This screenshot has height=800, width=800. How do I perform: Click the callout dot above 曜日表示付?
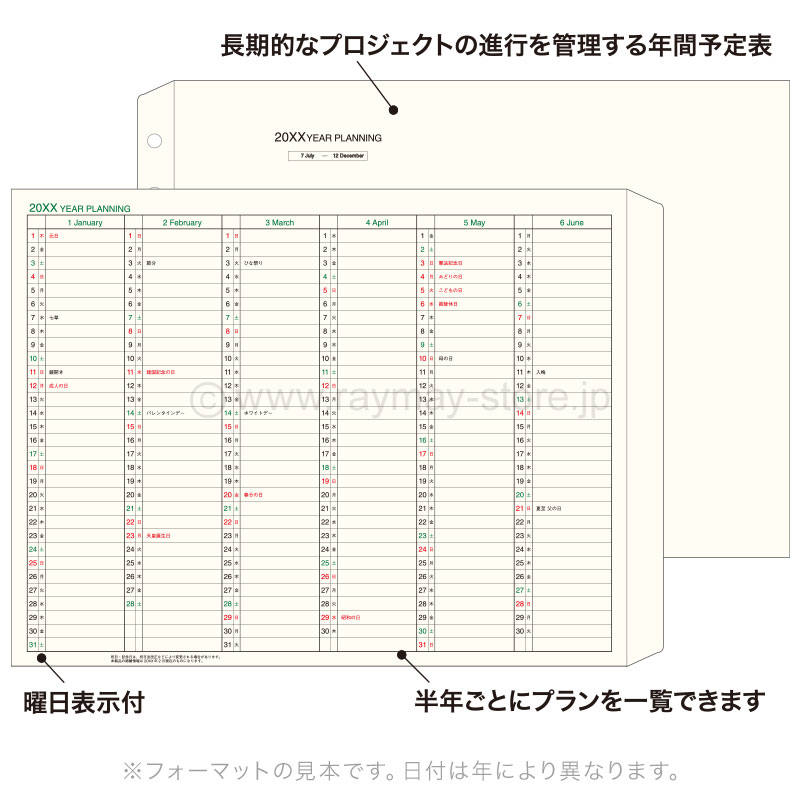[42, 655]
